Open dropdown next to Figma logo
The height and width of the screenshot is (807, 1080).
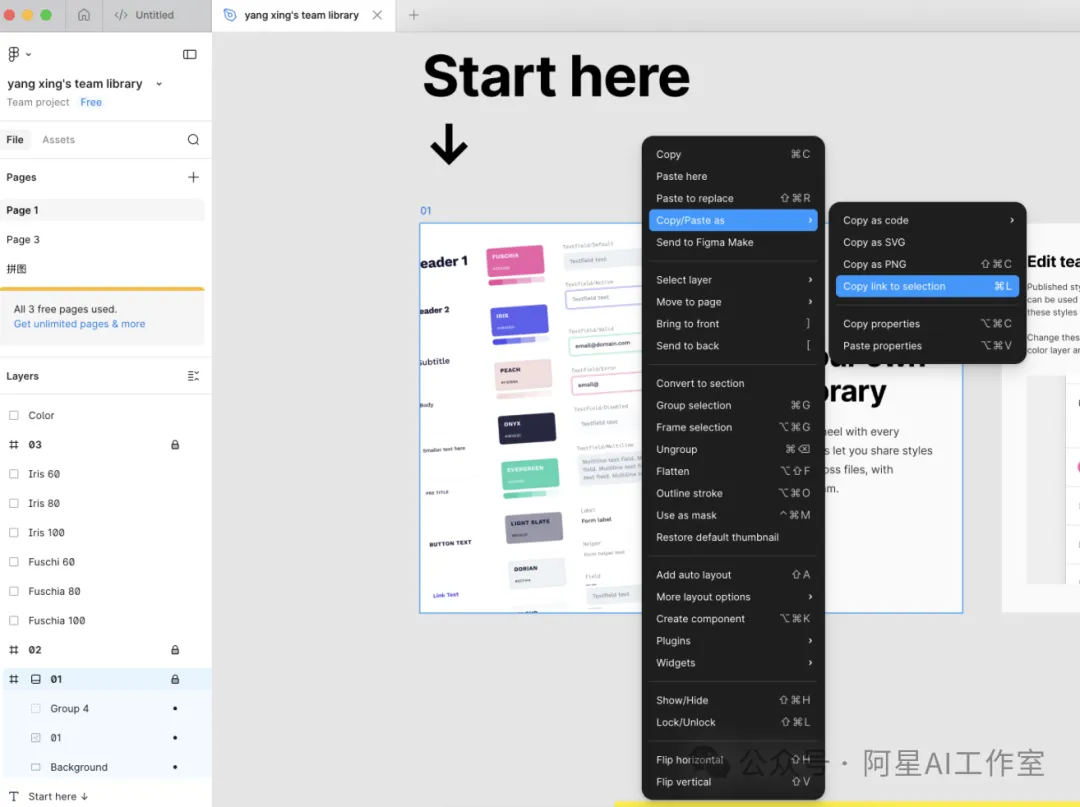pos(28,54)
